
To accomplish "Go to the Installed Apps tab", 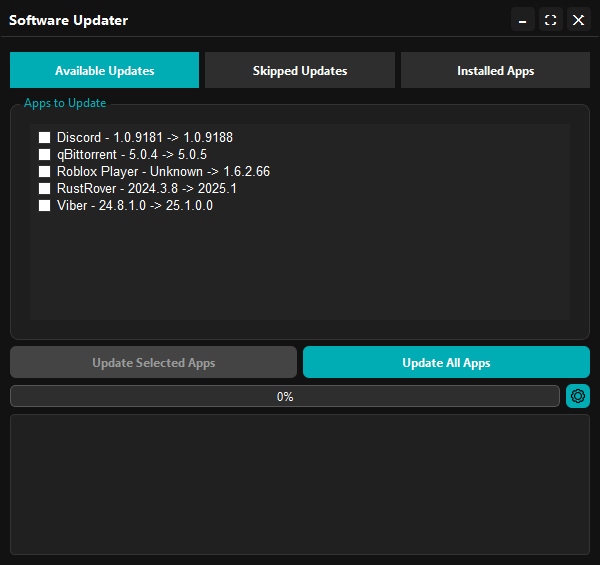I will coord(496,70).
